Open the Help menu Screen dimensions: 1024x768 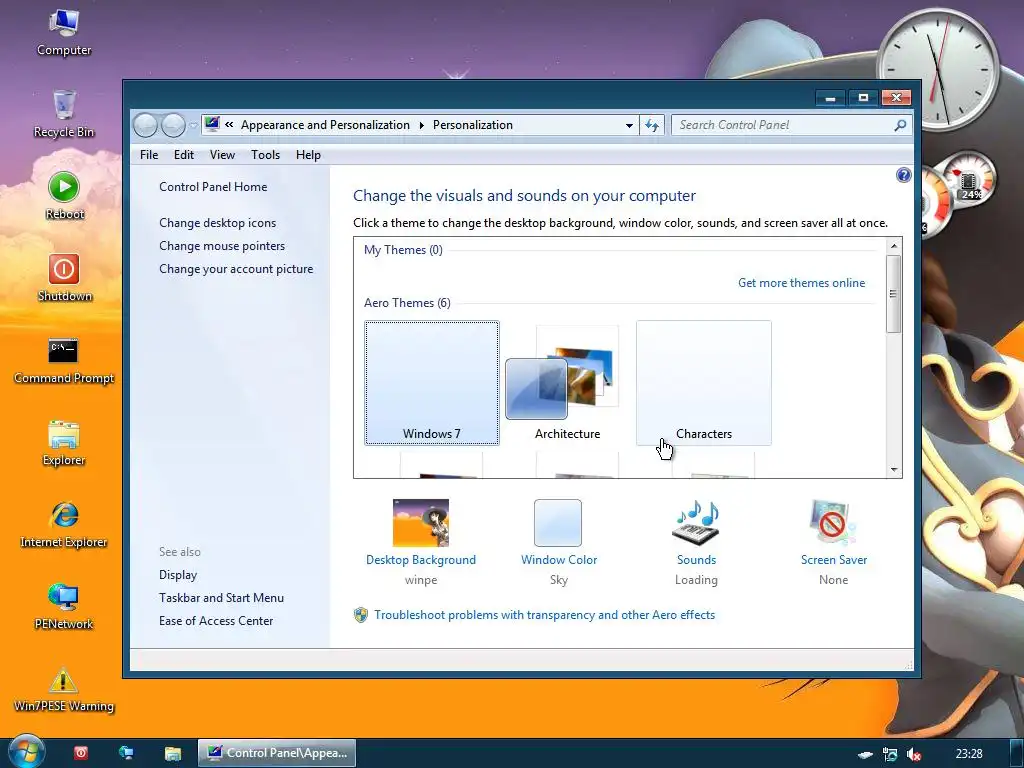(x=308, y=155)
